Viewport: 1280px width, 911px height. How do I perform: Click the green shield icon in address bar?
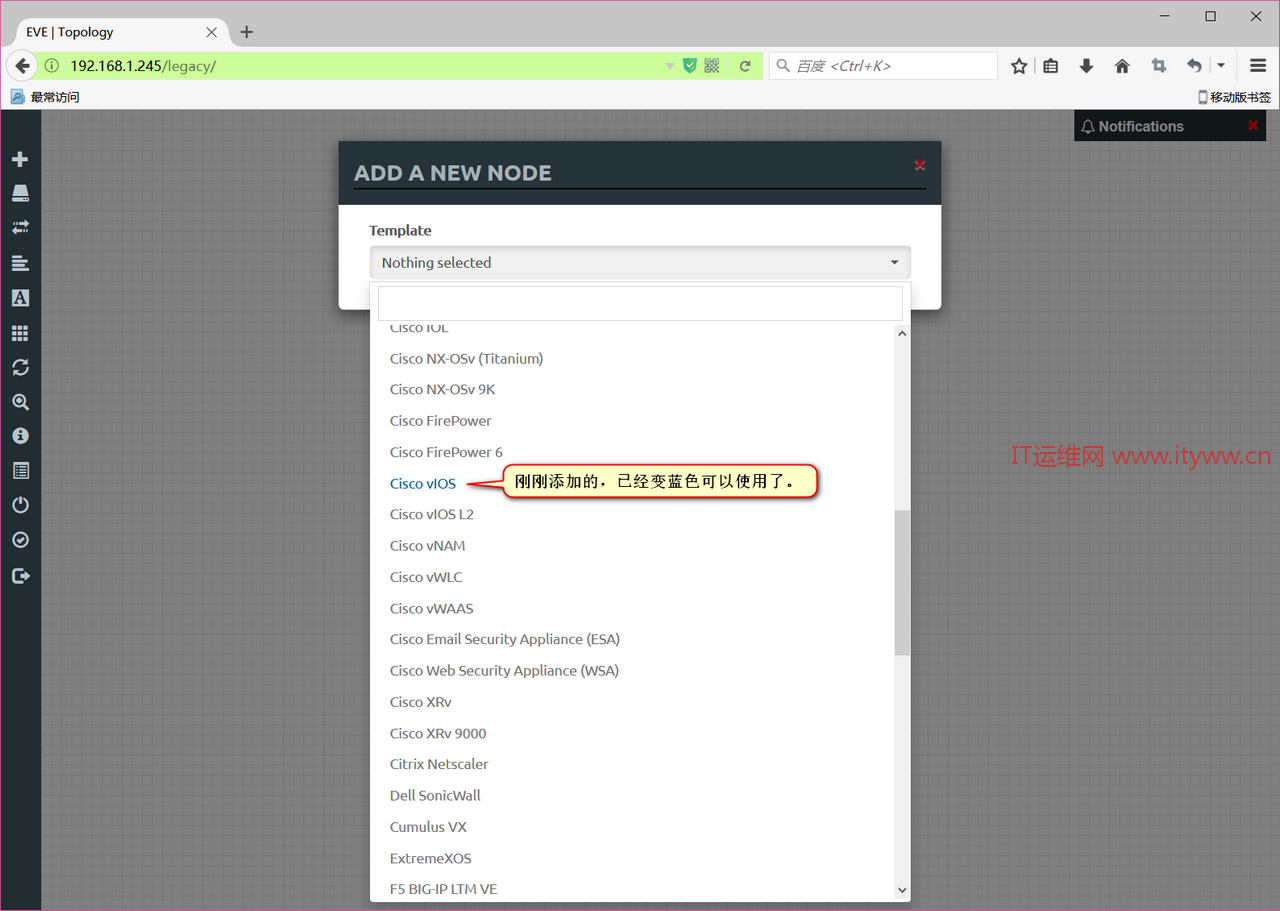689,66
